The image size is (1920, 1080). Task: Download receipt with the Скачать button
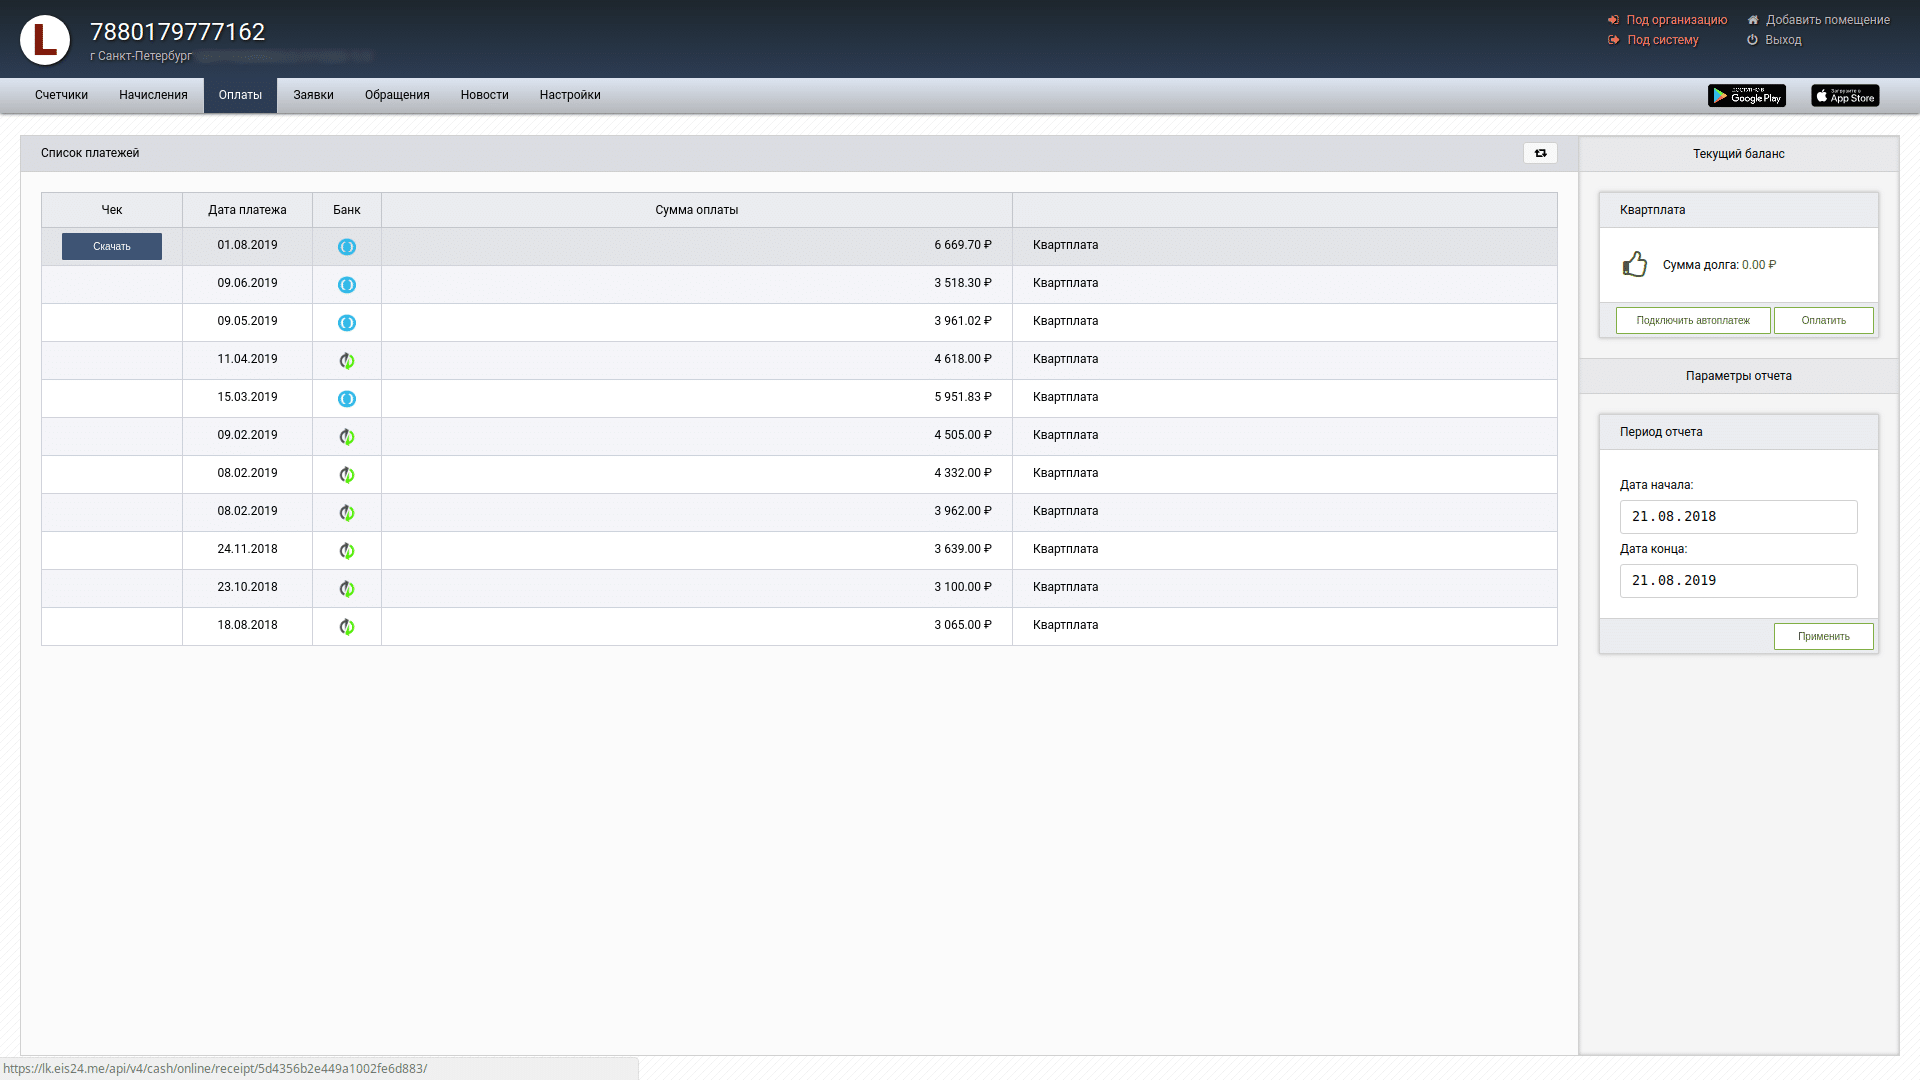[x=112, y=246]
